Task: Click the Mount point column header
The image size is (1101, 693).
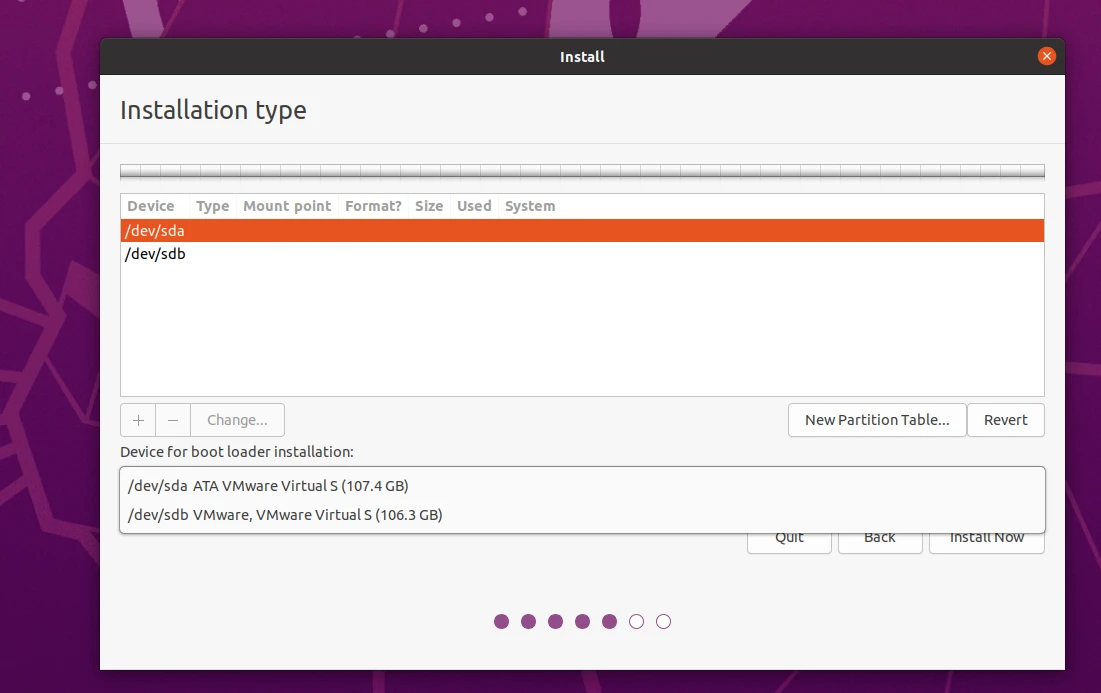Action: (287, 206)
